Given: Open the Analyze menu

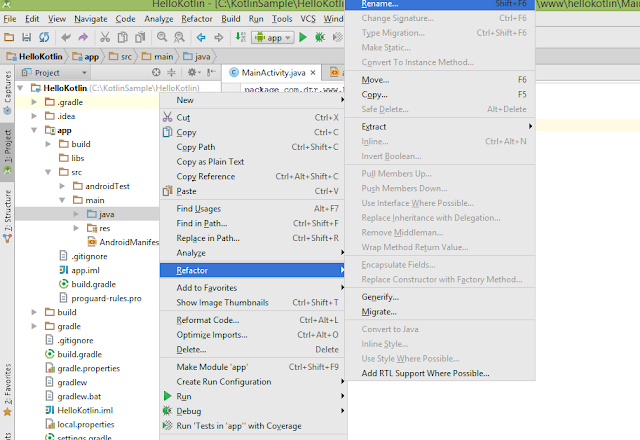Looking at the screenshot, I should pos(159,19).
